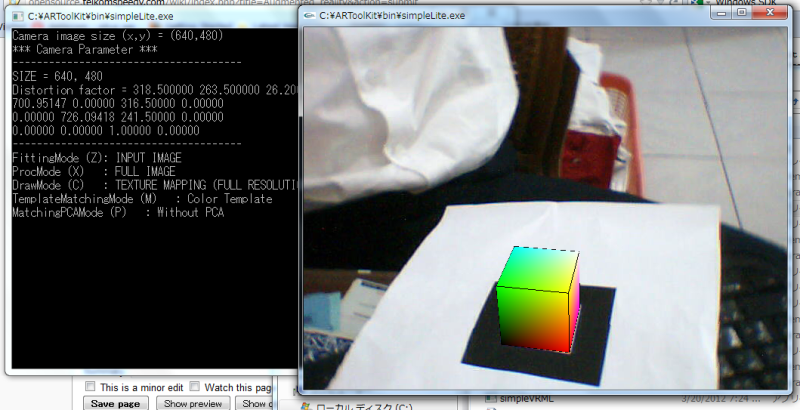Click the simpleVRML file icon
Screen dimensions: 800x410
(x=491, y=399)
